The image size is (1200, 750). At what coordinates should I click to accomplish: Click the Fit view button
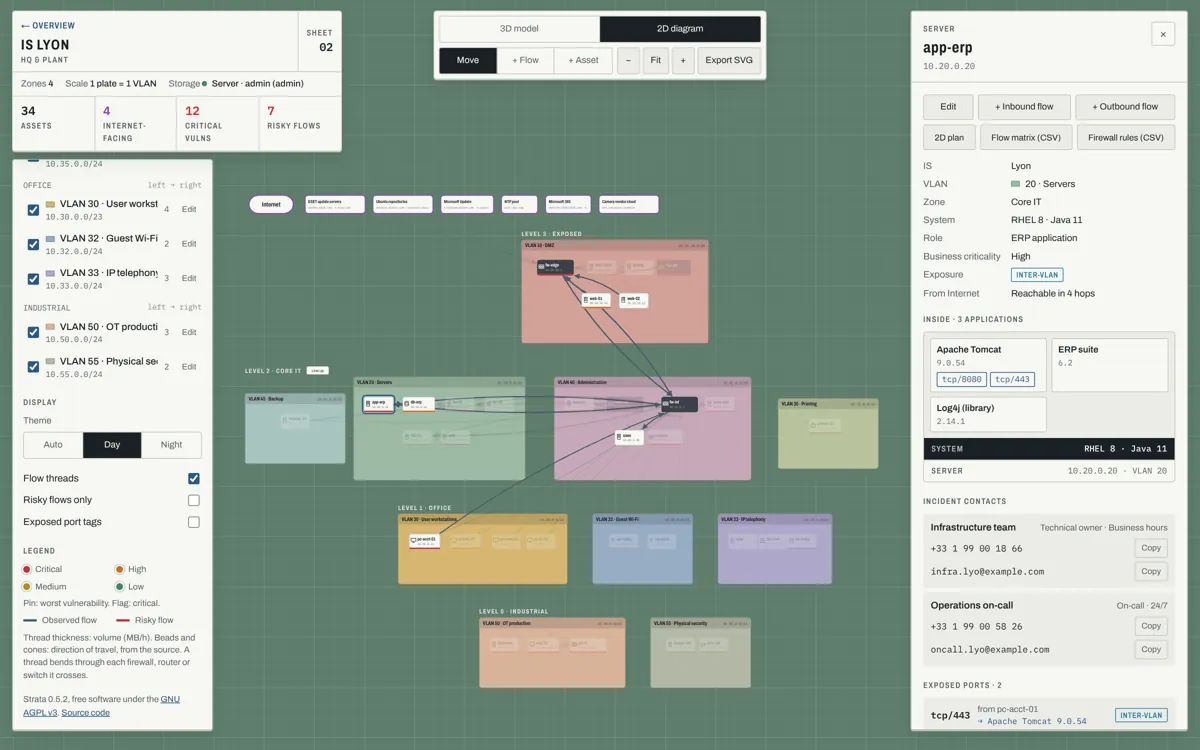(655, 60)
